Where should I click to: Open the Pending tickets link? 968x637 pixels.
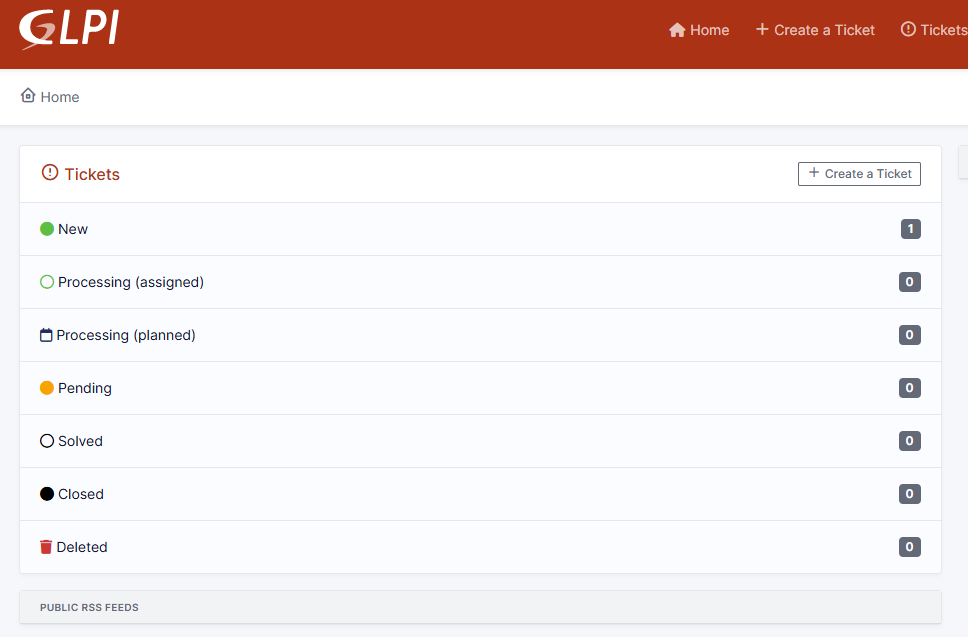[85, 388]
